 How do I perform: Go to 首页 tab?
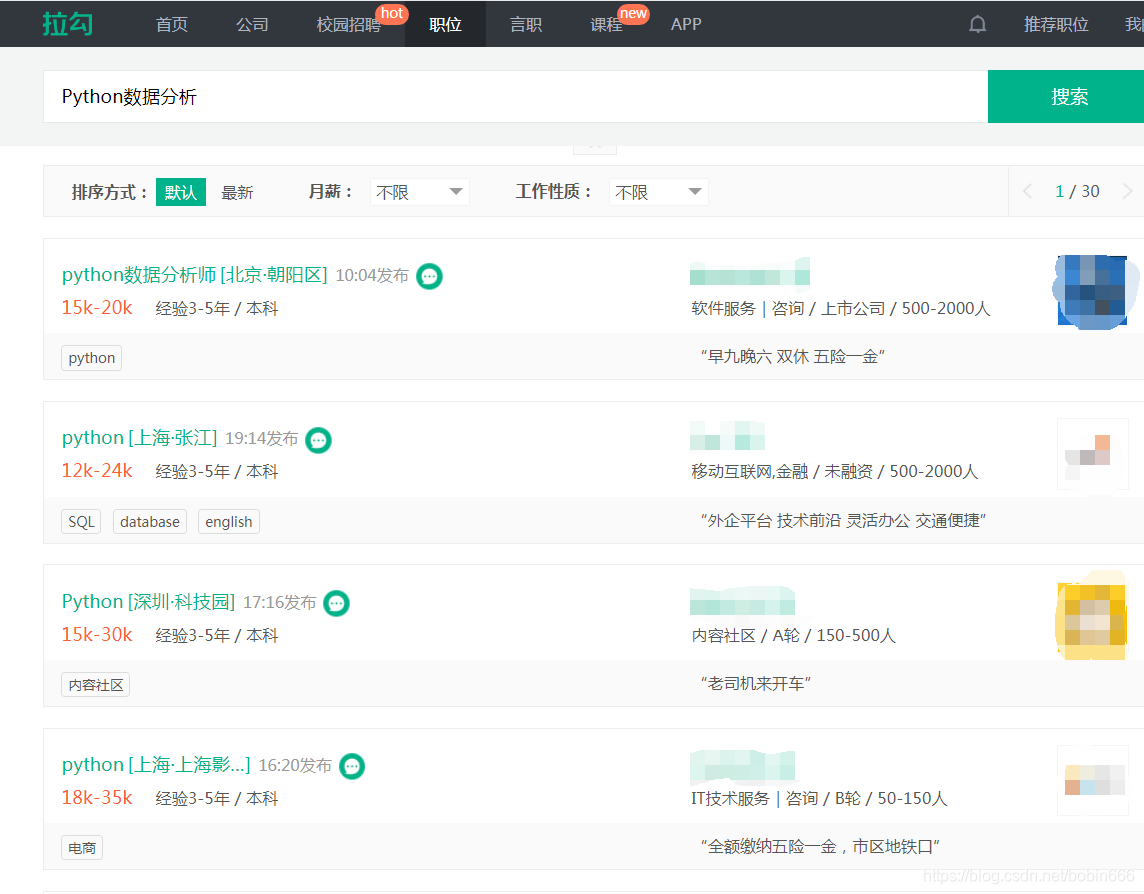(x=171, y=24)
